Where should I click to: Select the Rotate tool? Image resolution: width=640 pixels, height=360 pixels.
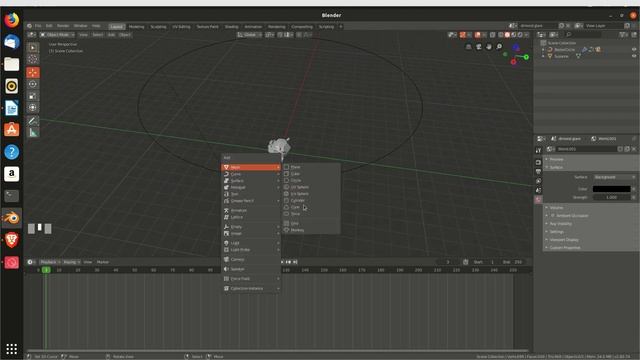pyautogui.click(x=33, y=84)
